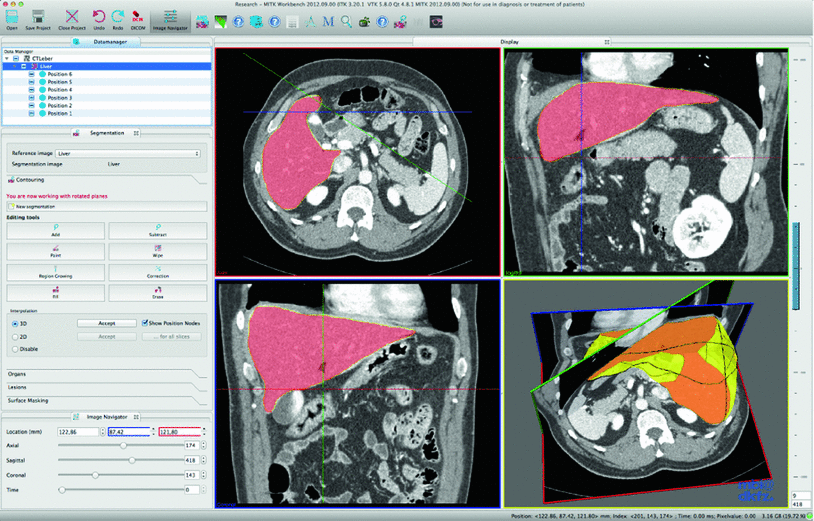Click the segmentation plugin toolbar icon
Viewport: 814px width, 521px height.
pyautogui.click(x=400, y=21)
